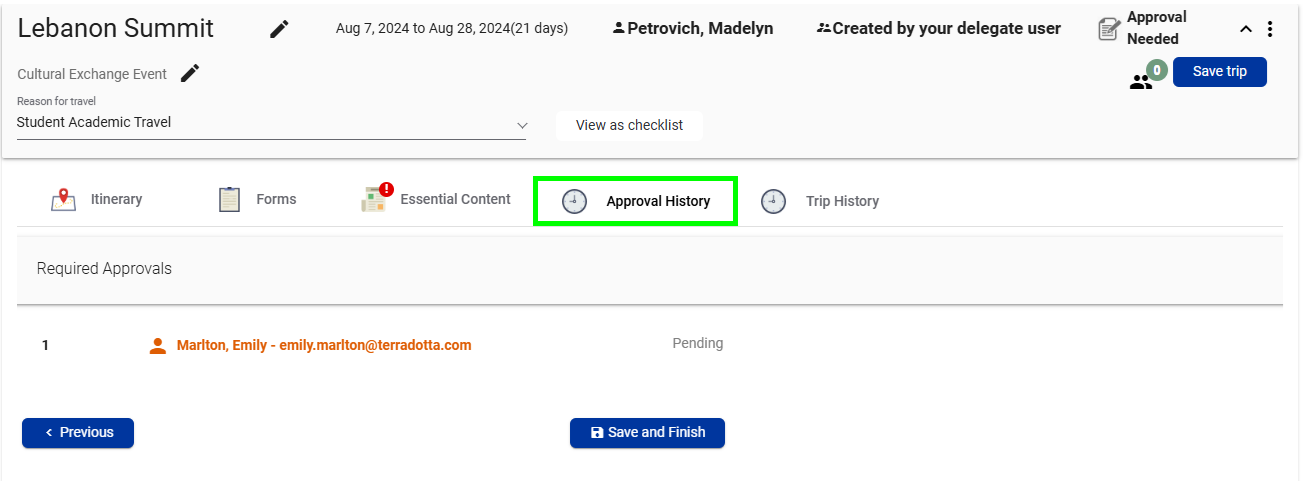This screenshot has width=1303, height=481.
Task: Open Essential Content icon with red alert
Action: click(376, 198)
